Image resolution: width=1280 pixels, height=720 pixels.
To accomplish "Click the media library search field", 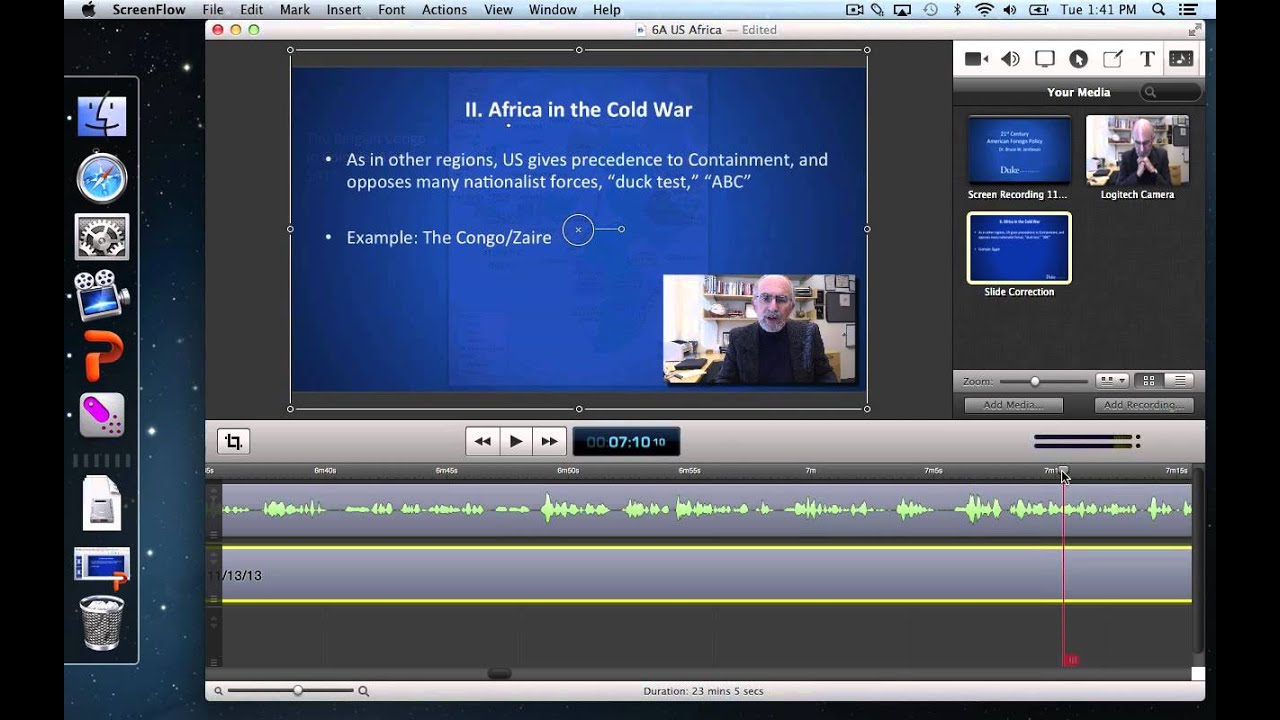I will click(1171, 92).
